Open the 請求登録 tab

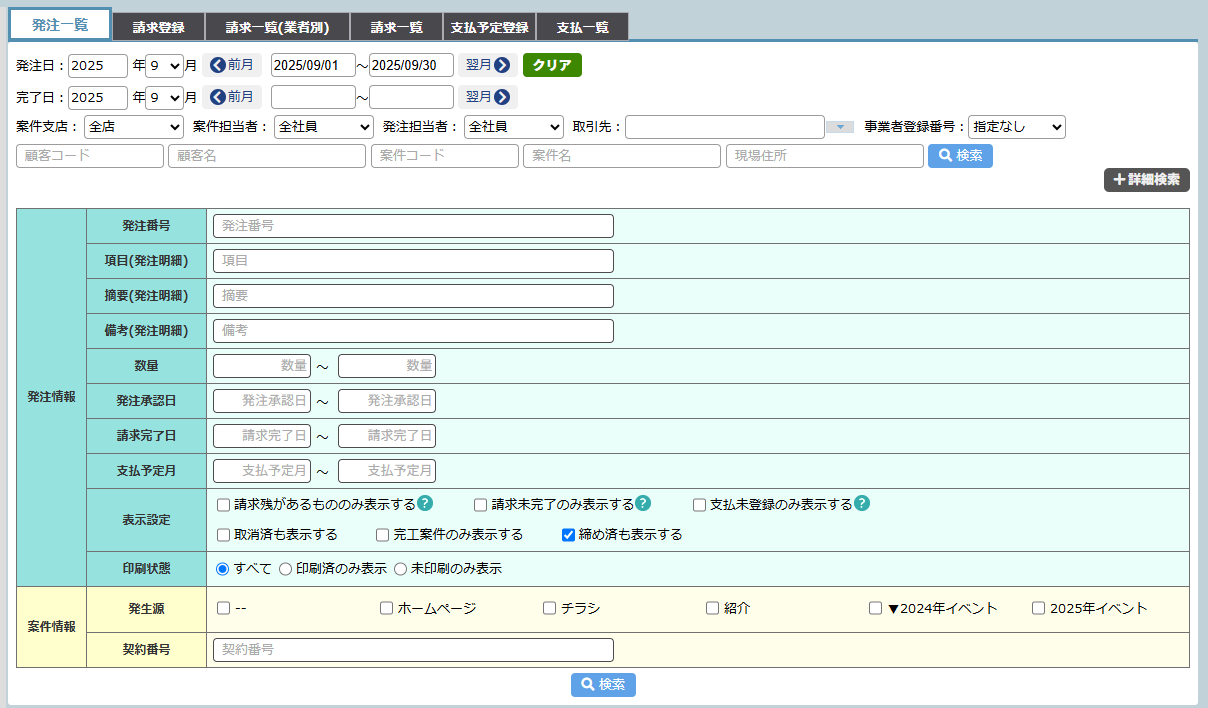[159, 27]
